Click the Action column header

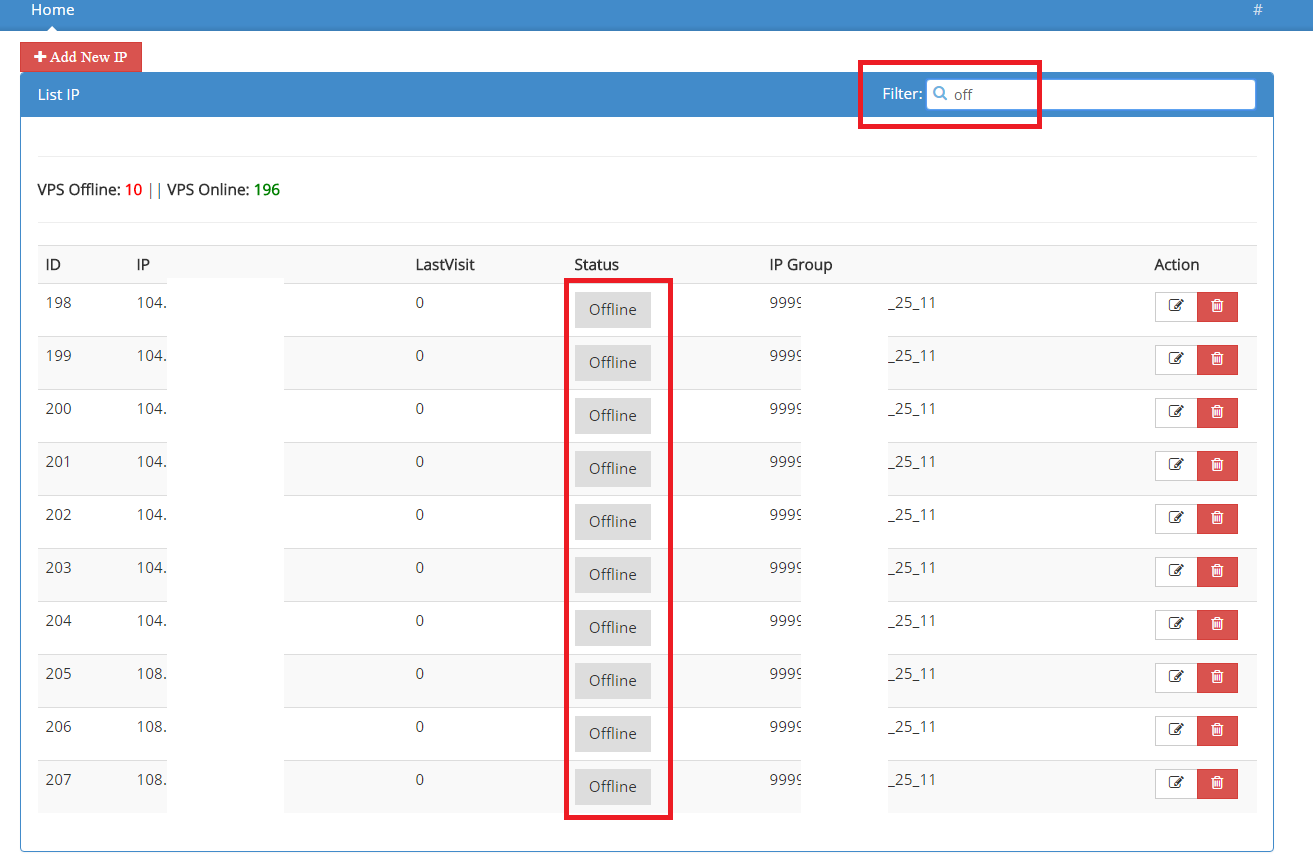click(1177, 265)
